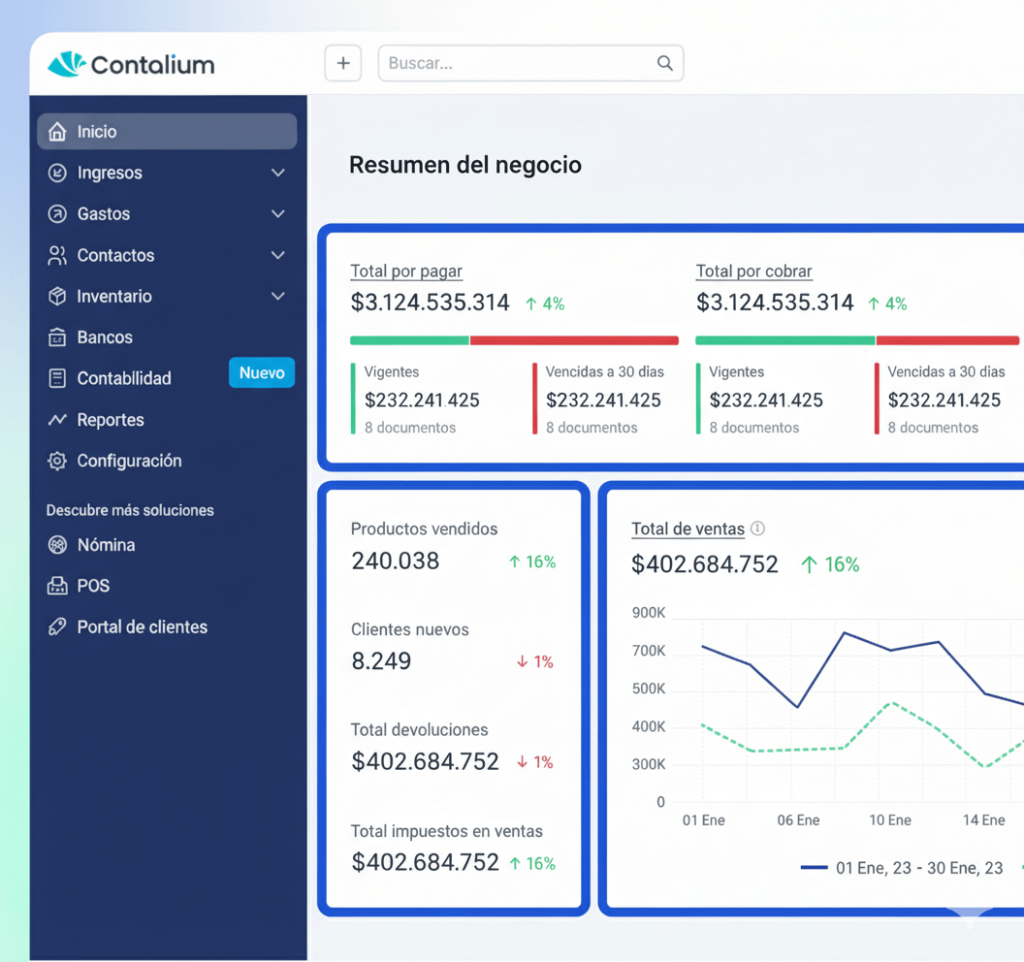Open the Total por pagar link

coord(406,271)
